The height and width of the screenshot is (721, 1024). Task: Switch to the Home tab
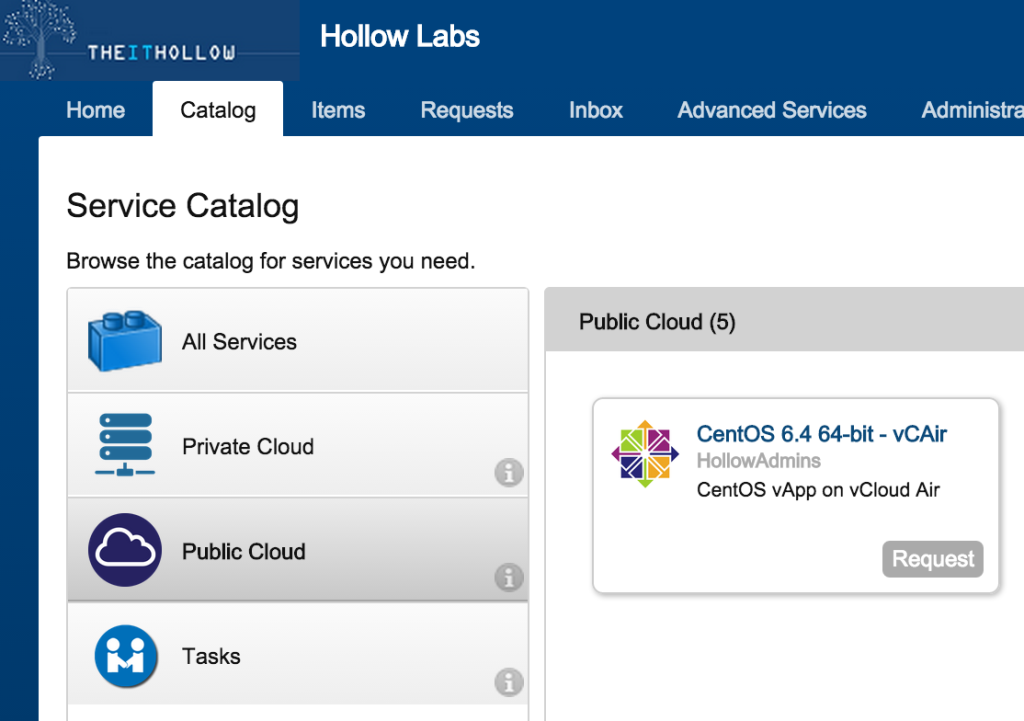(95, 110)
